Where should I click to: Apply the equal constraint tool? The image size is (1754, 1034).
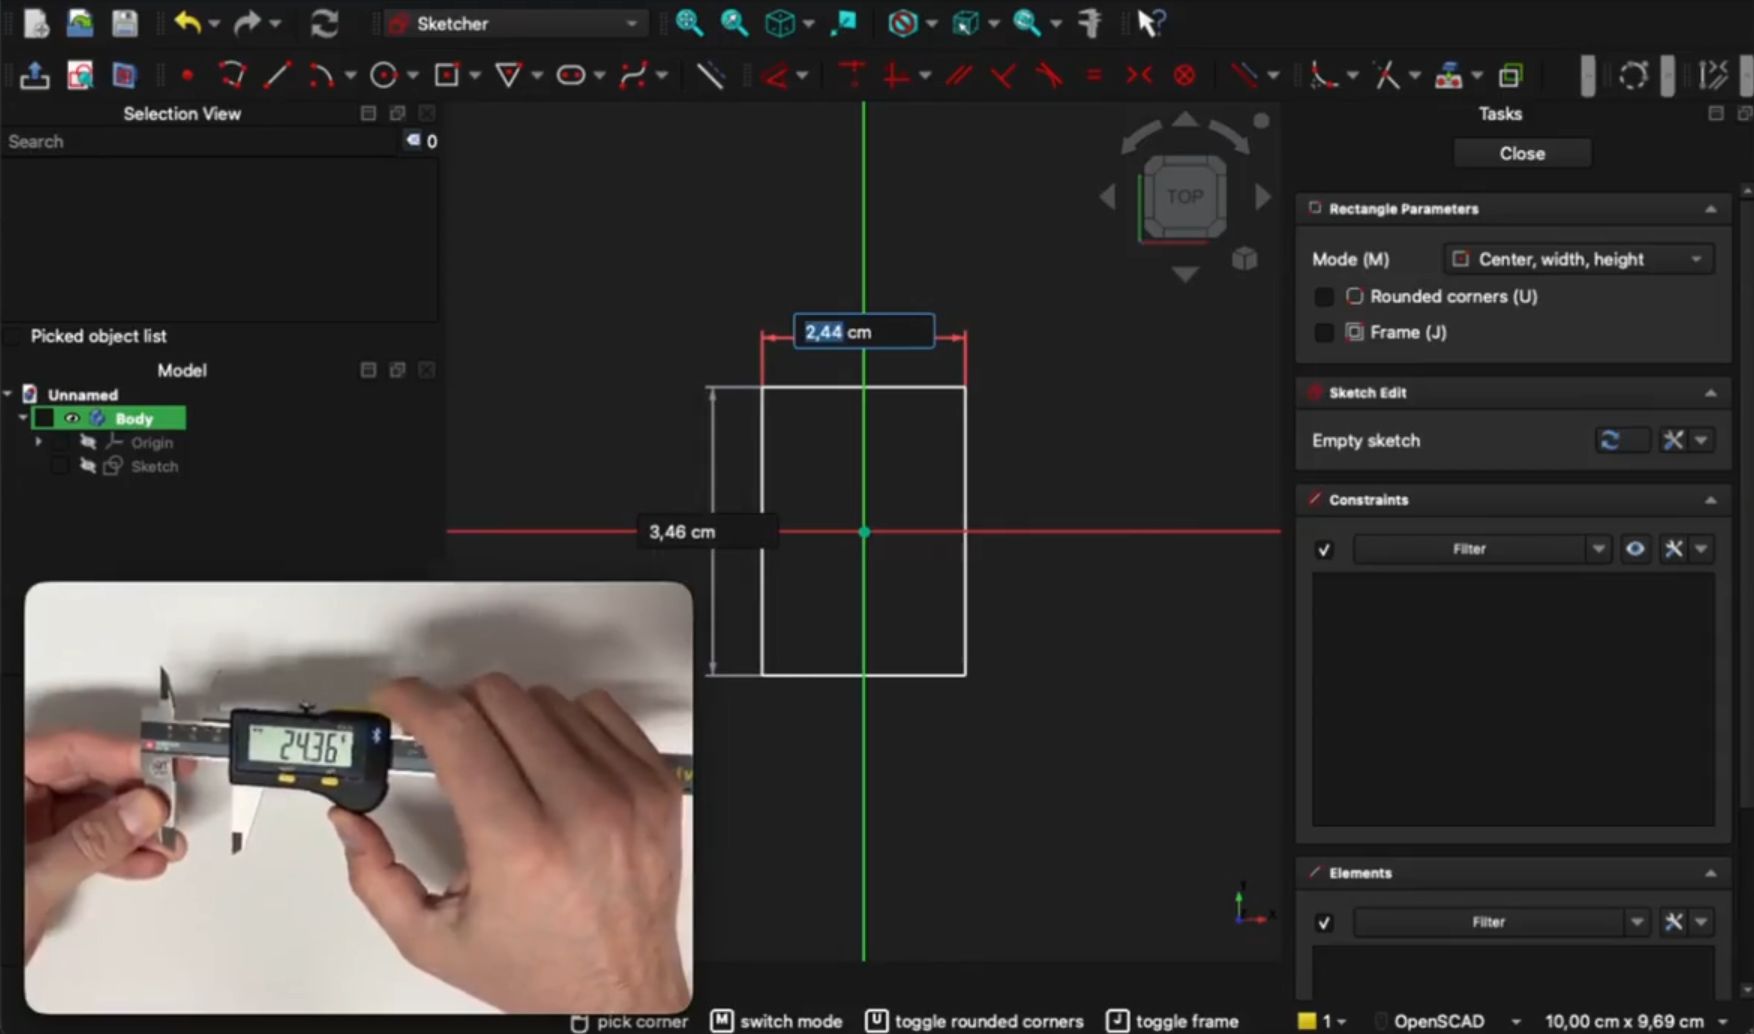tap(1093, 75)
